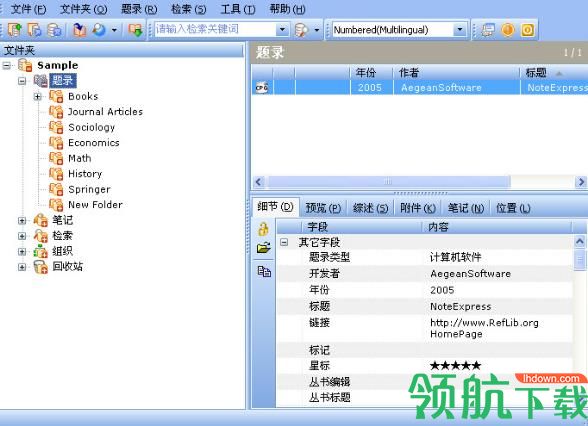Collapse the Sample database node
The image size is (588, 426).
click(x=6, y=66)
